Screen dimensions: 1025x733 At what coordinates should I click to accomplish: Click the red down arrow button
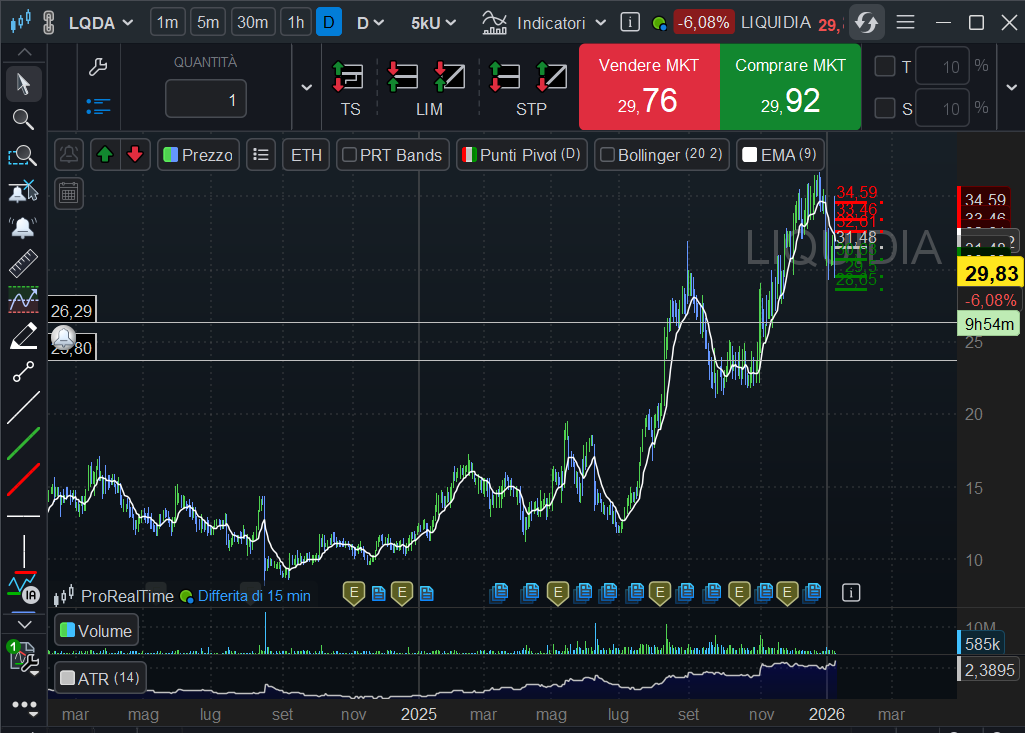pyautogui.click(x=135, y=155)
